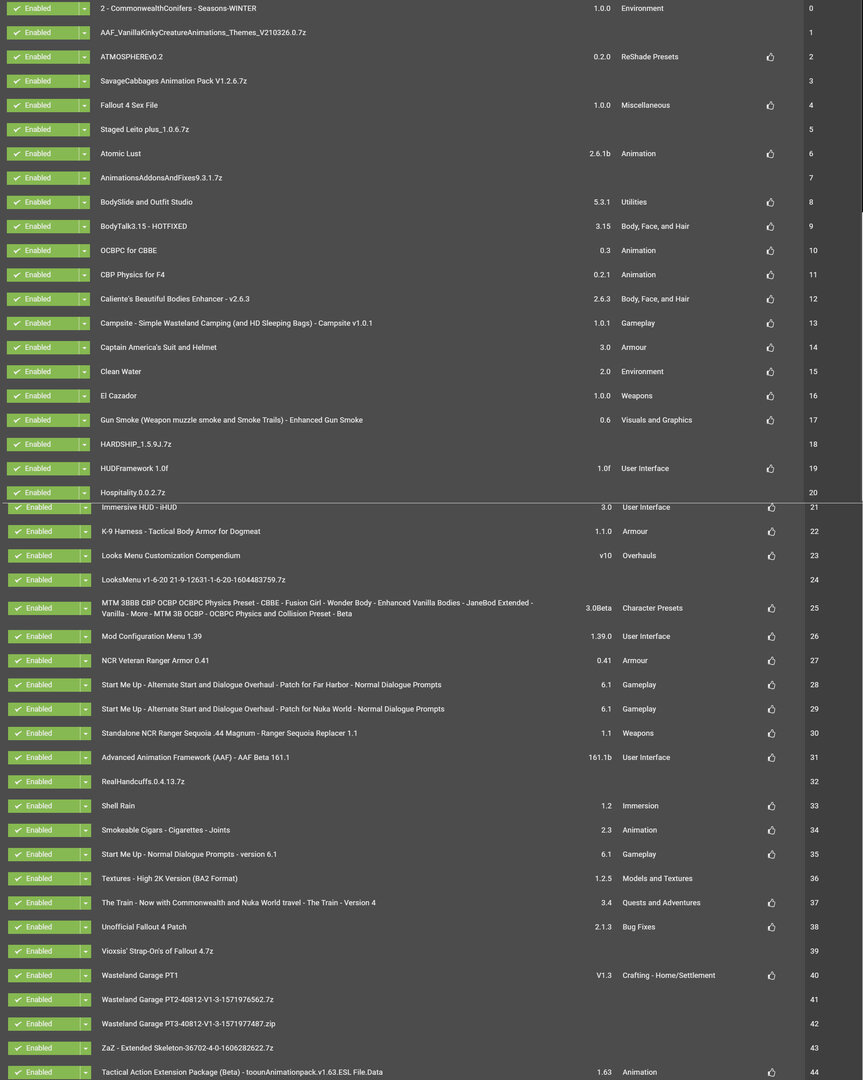
Task: Endorse Atomic Lust using thumbs-up icon
Action: (x=770, y=154)
